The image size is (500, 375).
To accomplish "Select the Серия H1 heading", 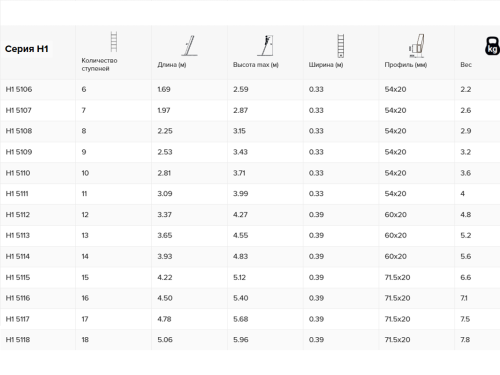I will [x=27, y=49].
